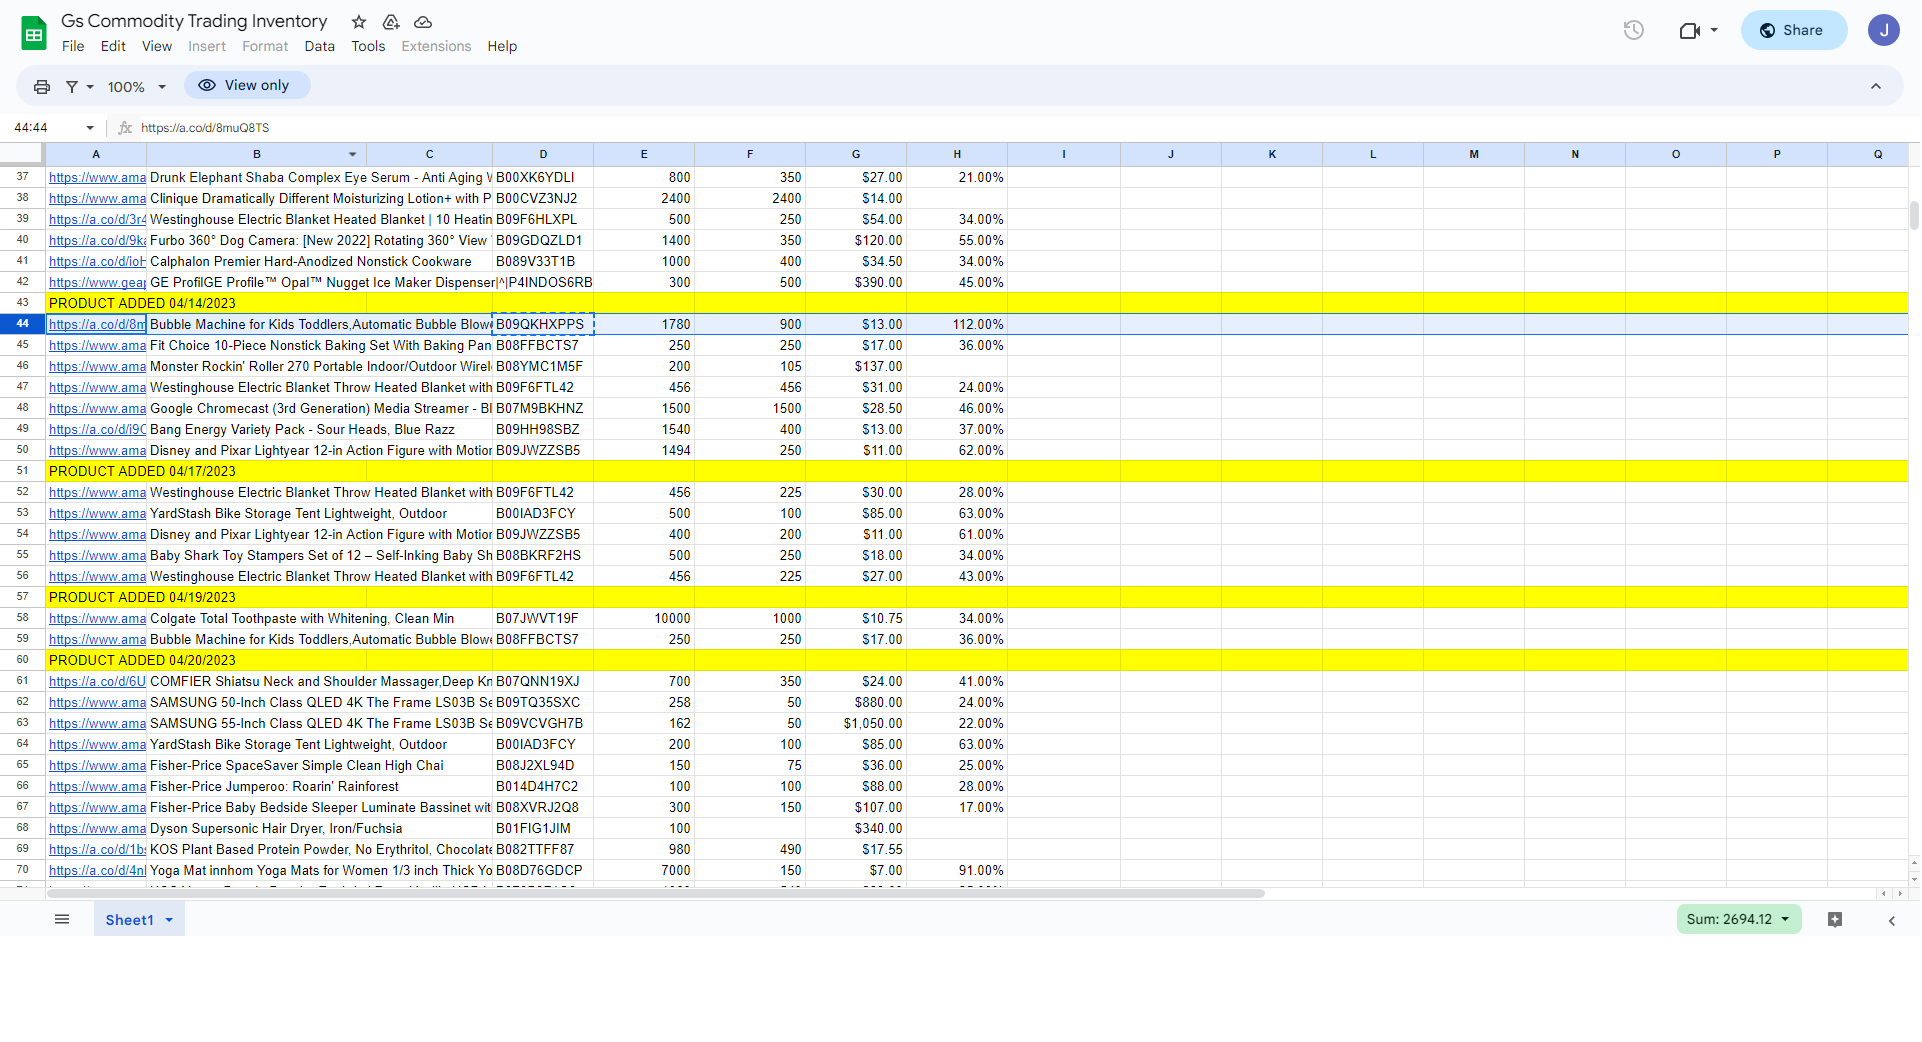
Task: Open the Help menu
Action: click(x=502, y=46)
